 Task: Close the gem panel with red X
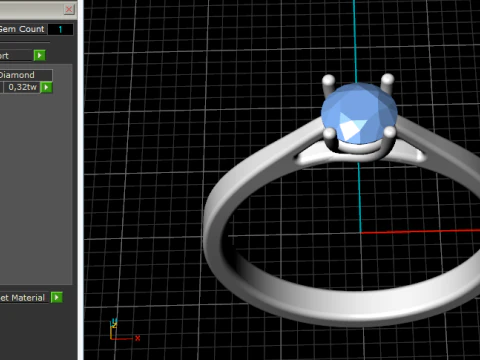(69, 9)
